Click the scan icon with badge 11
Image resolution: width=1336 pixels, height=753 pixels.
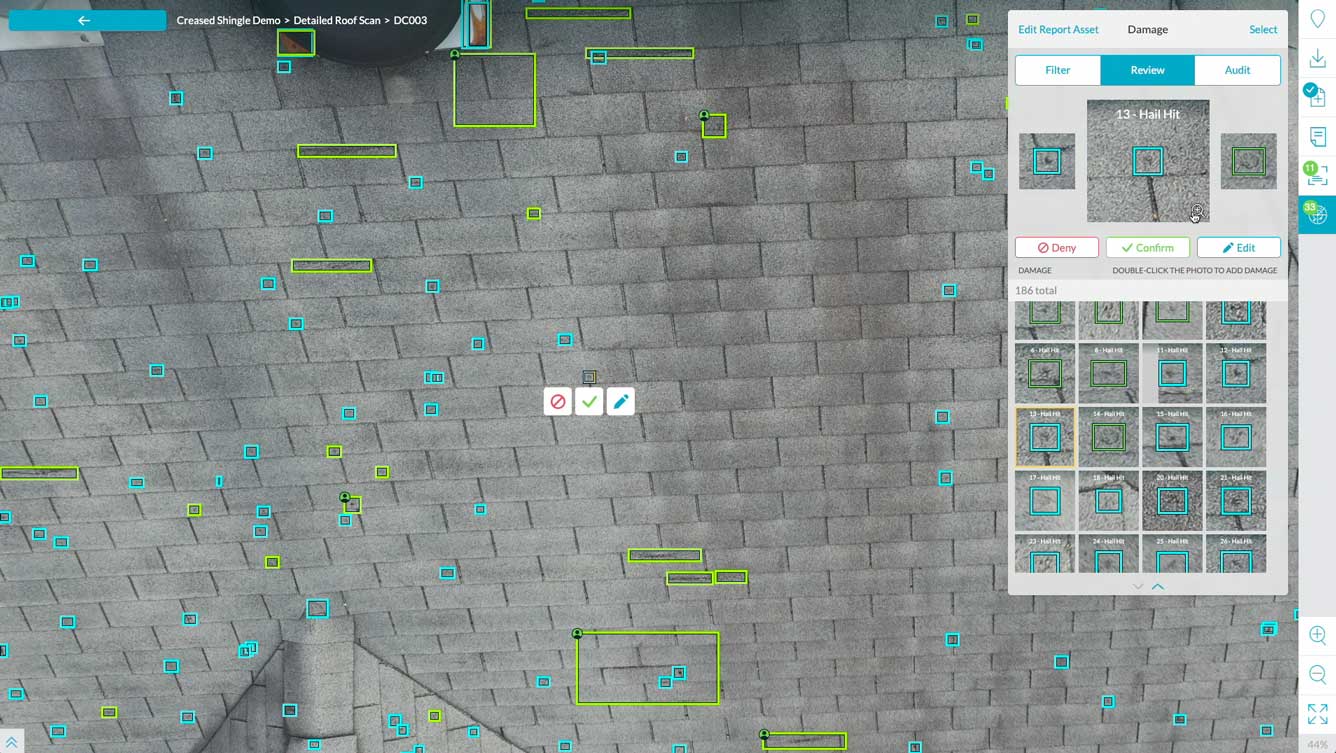[x=1317, y=176]
